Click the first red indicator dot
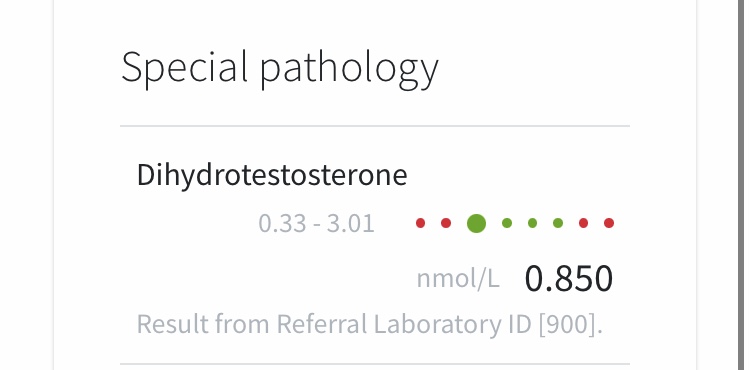The image size is (750, 370). click(x=420, y=223)
